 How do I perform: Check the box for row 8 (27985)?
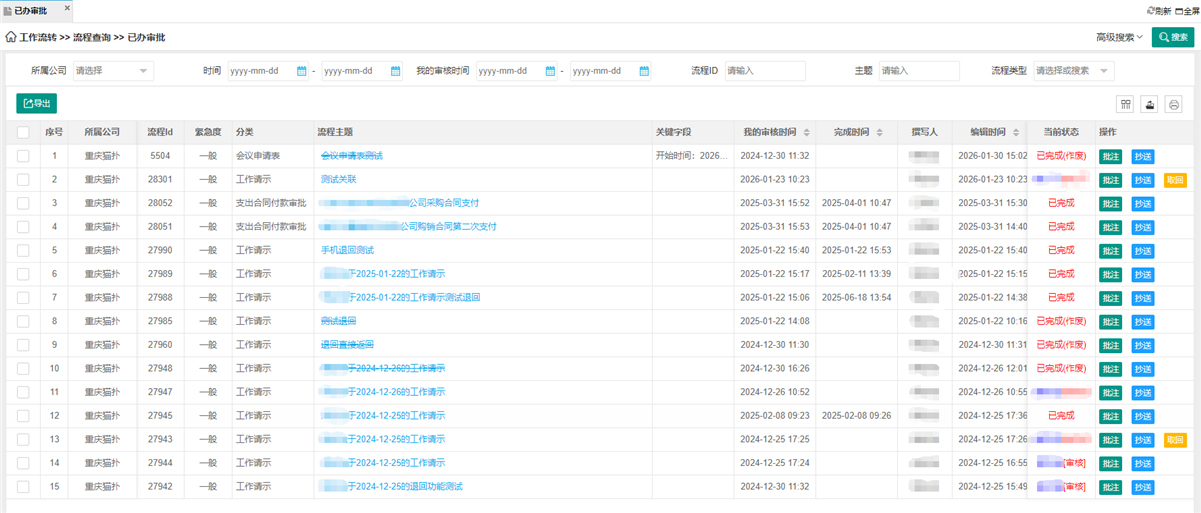[x=23, y=321]
